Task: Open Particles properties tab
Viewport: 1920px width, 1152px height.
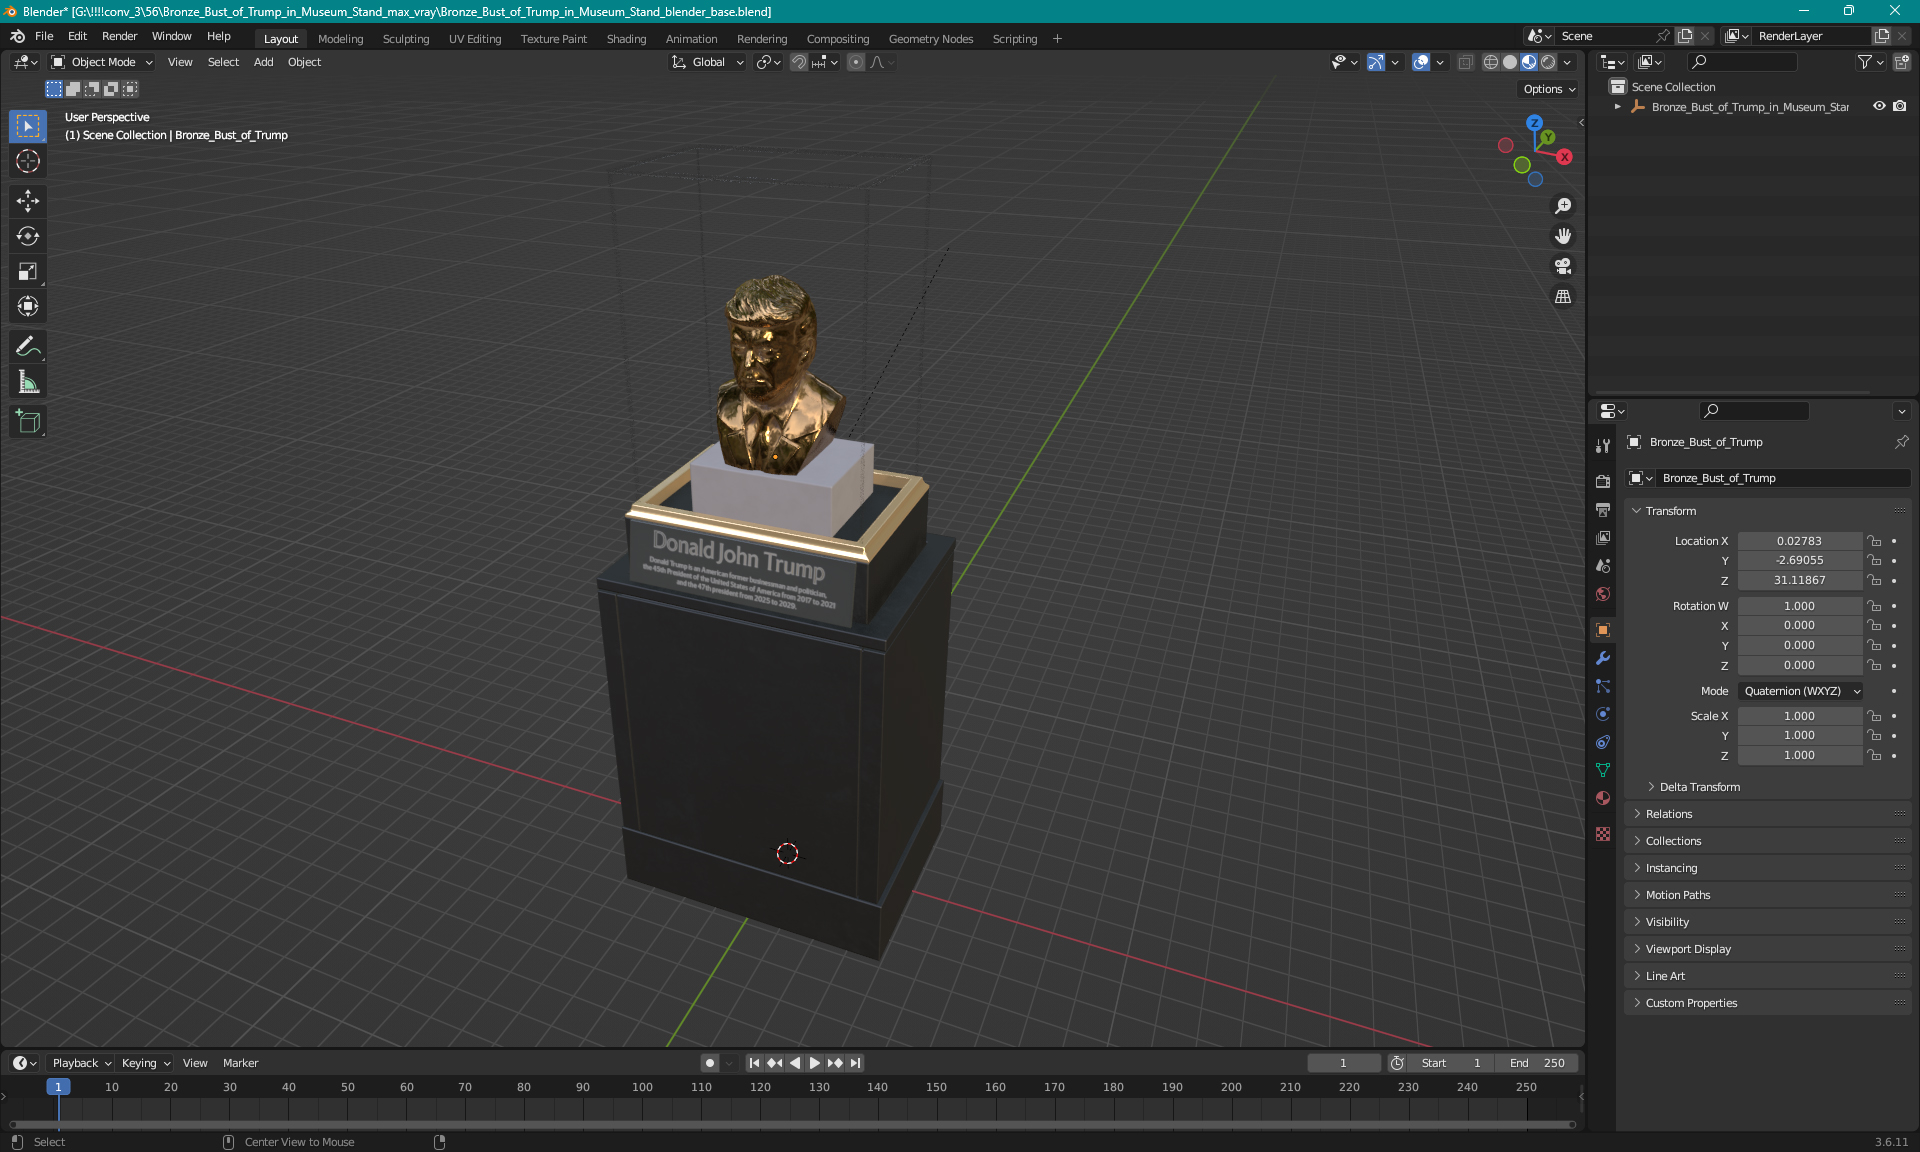Action: coord(1603,686)
